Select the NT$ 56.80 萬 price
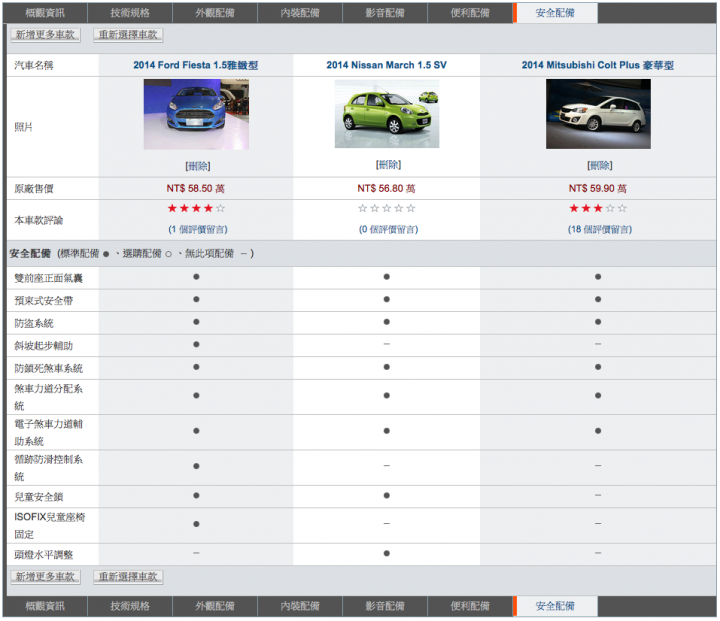The height and width of the screenshot is (621, 720). 386,189
